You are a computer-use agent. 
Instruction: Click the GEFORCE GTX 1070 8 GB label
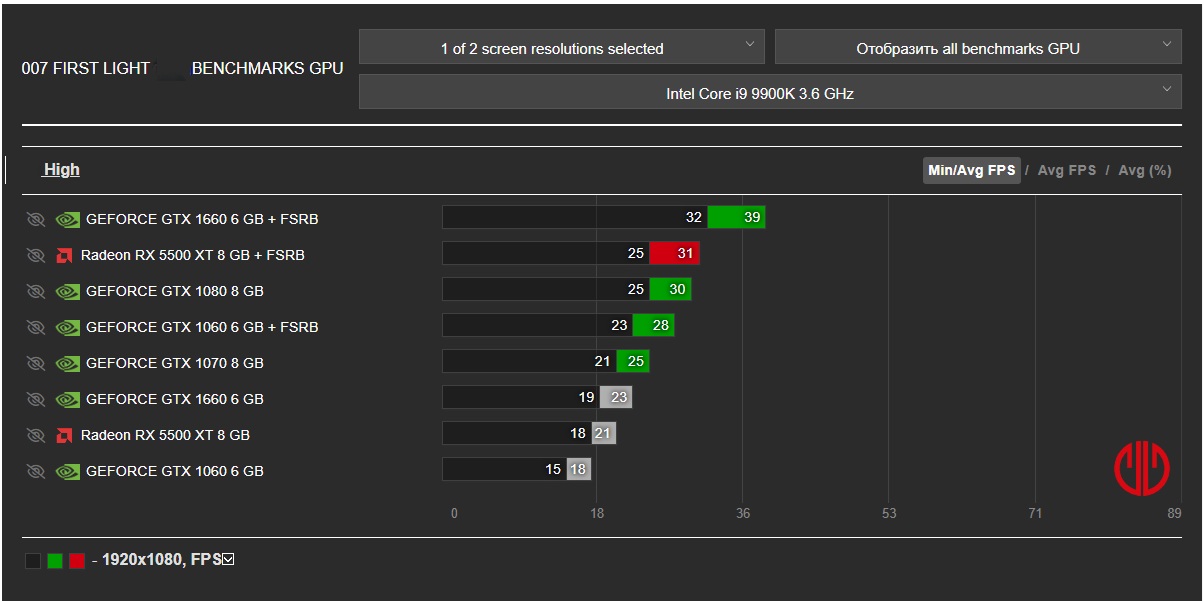click(175, 363)
